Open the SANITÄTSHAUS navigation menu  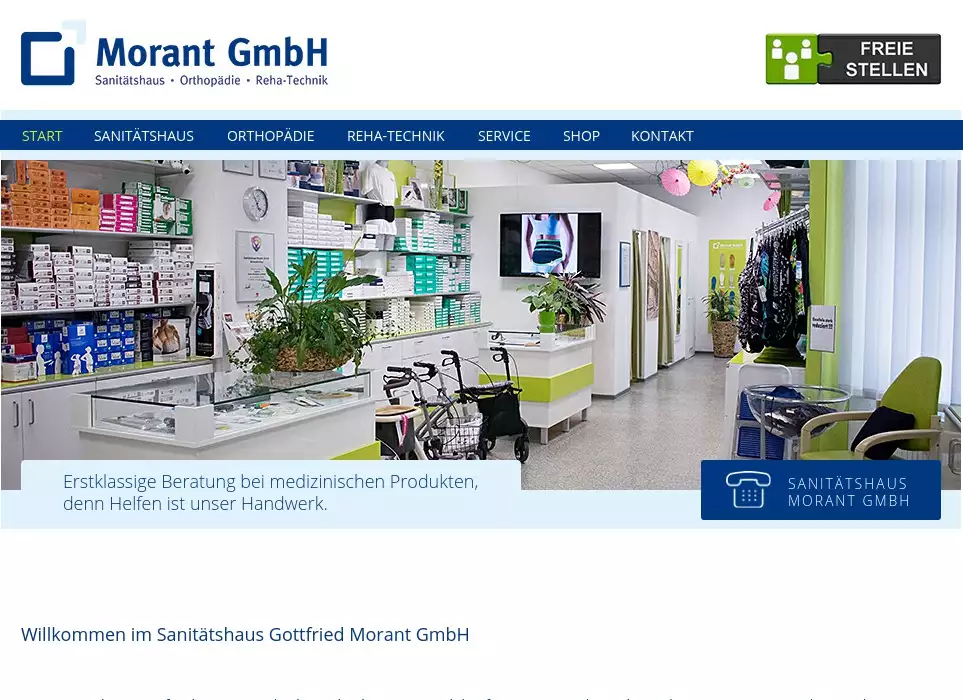point(144,136)
